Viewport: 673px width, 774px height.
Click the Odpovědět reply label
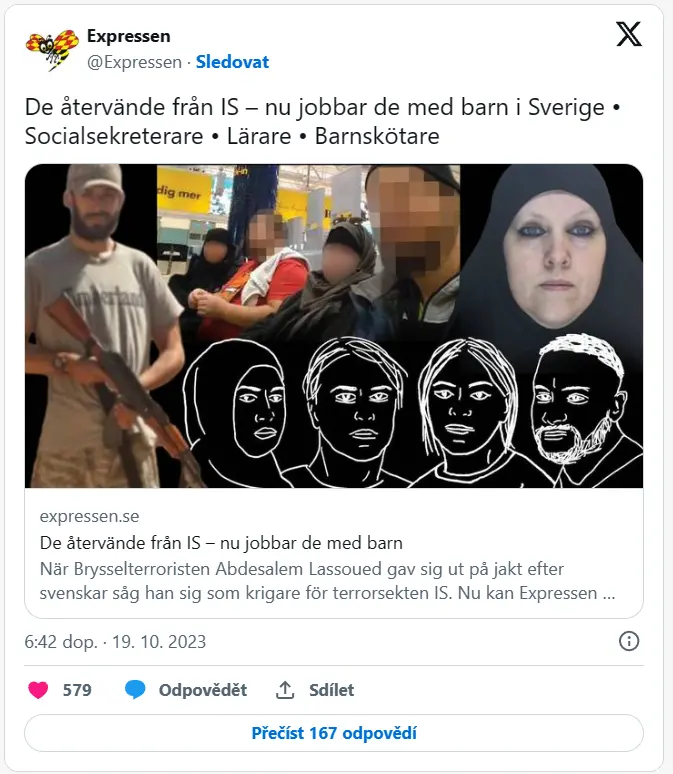[202, 690]
